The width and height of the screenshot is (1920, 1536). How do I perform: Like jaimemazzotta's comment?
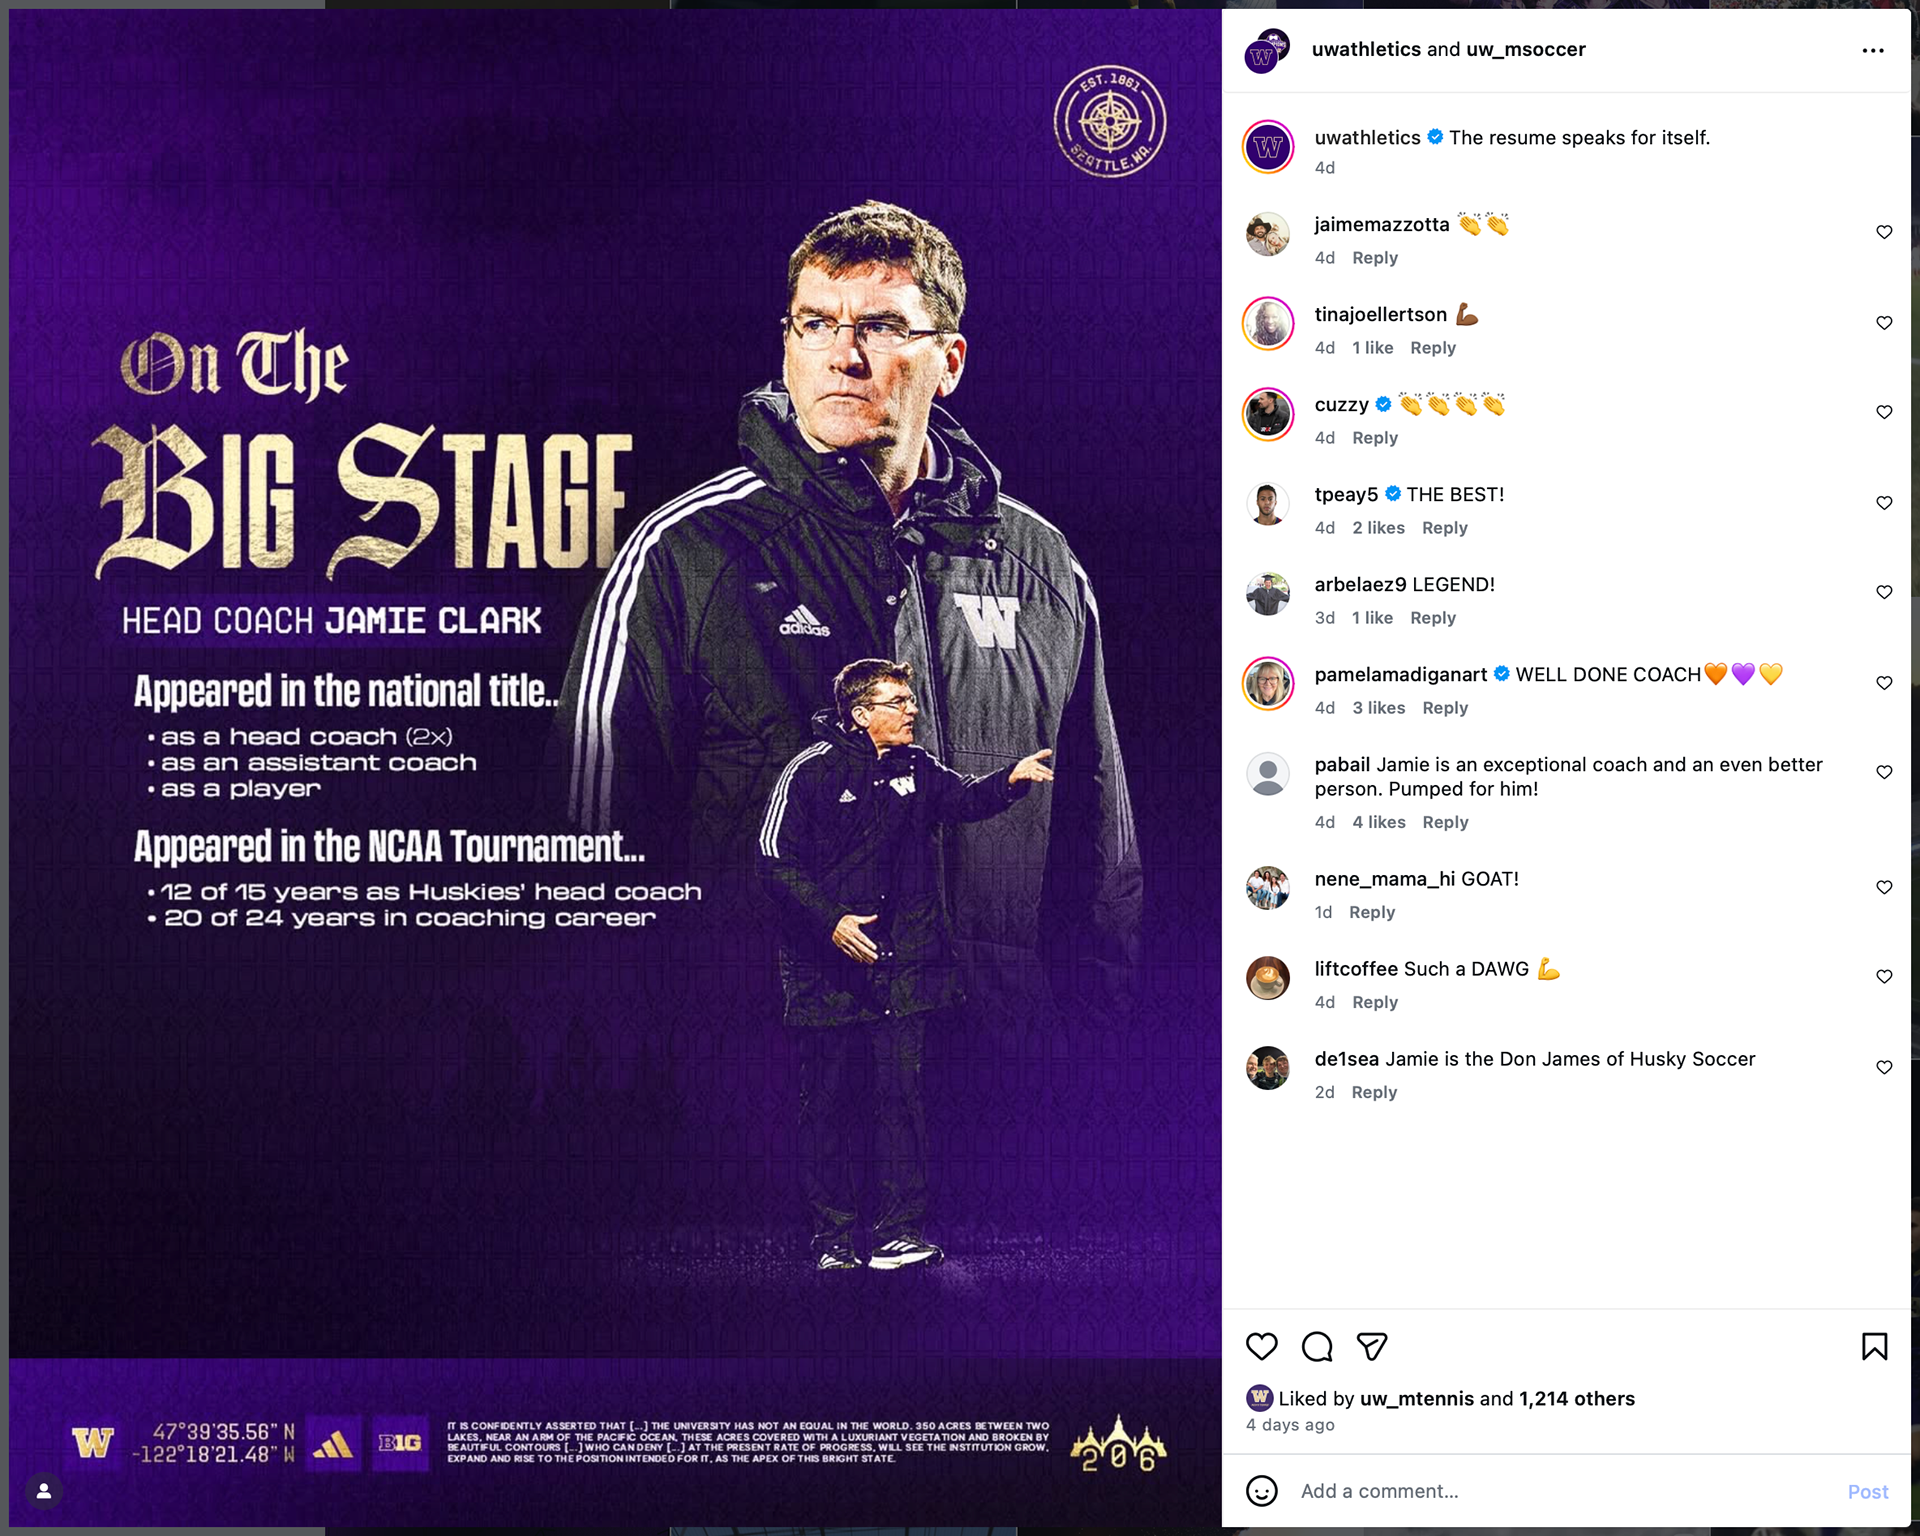[x=1884, y=232]
